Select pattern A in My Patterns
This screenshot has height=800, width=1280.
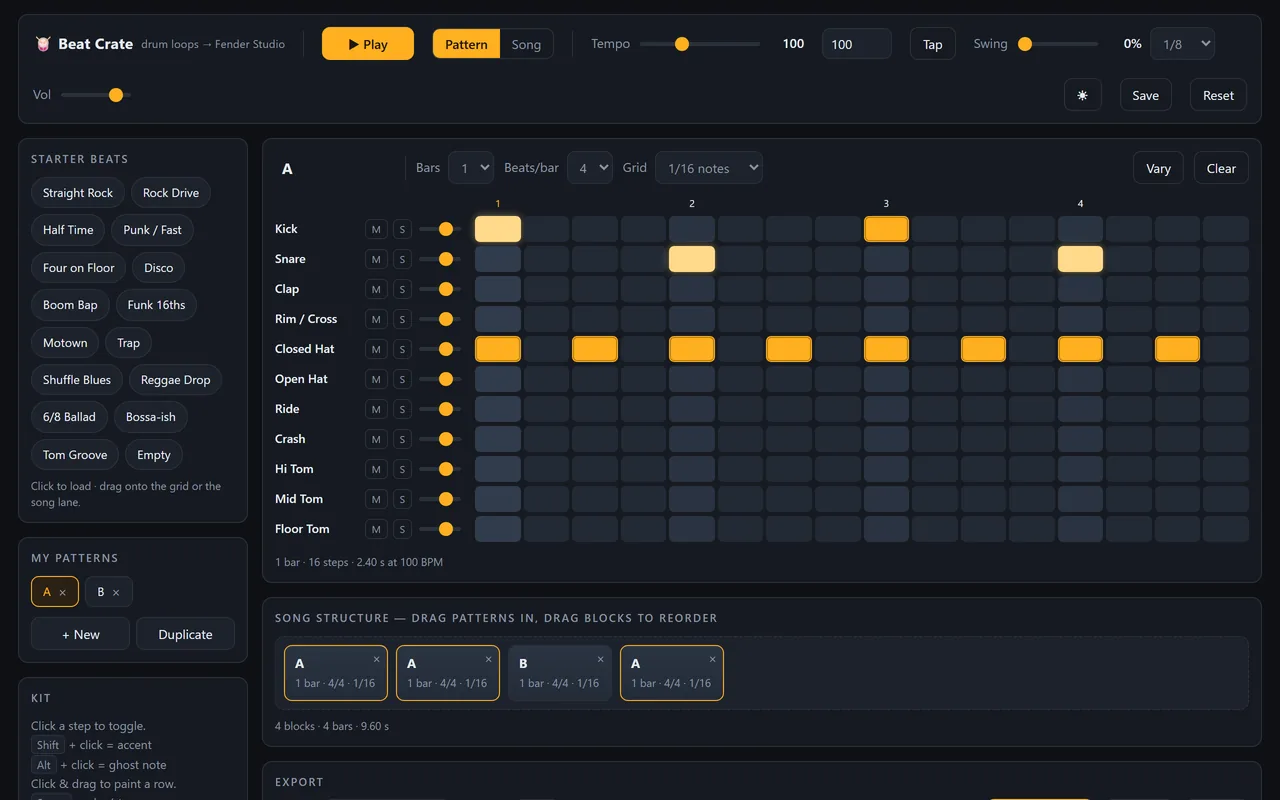pyautogui.click(x=46, y=592)
